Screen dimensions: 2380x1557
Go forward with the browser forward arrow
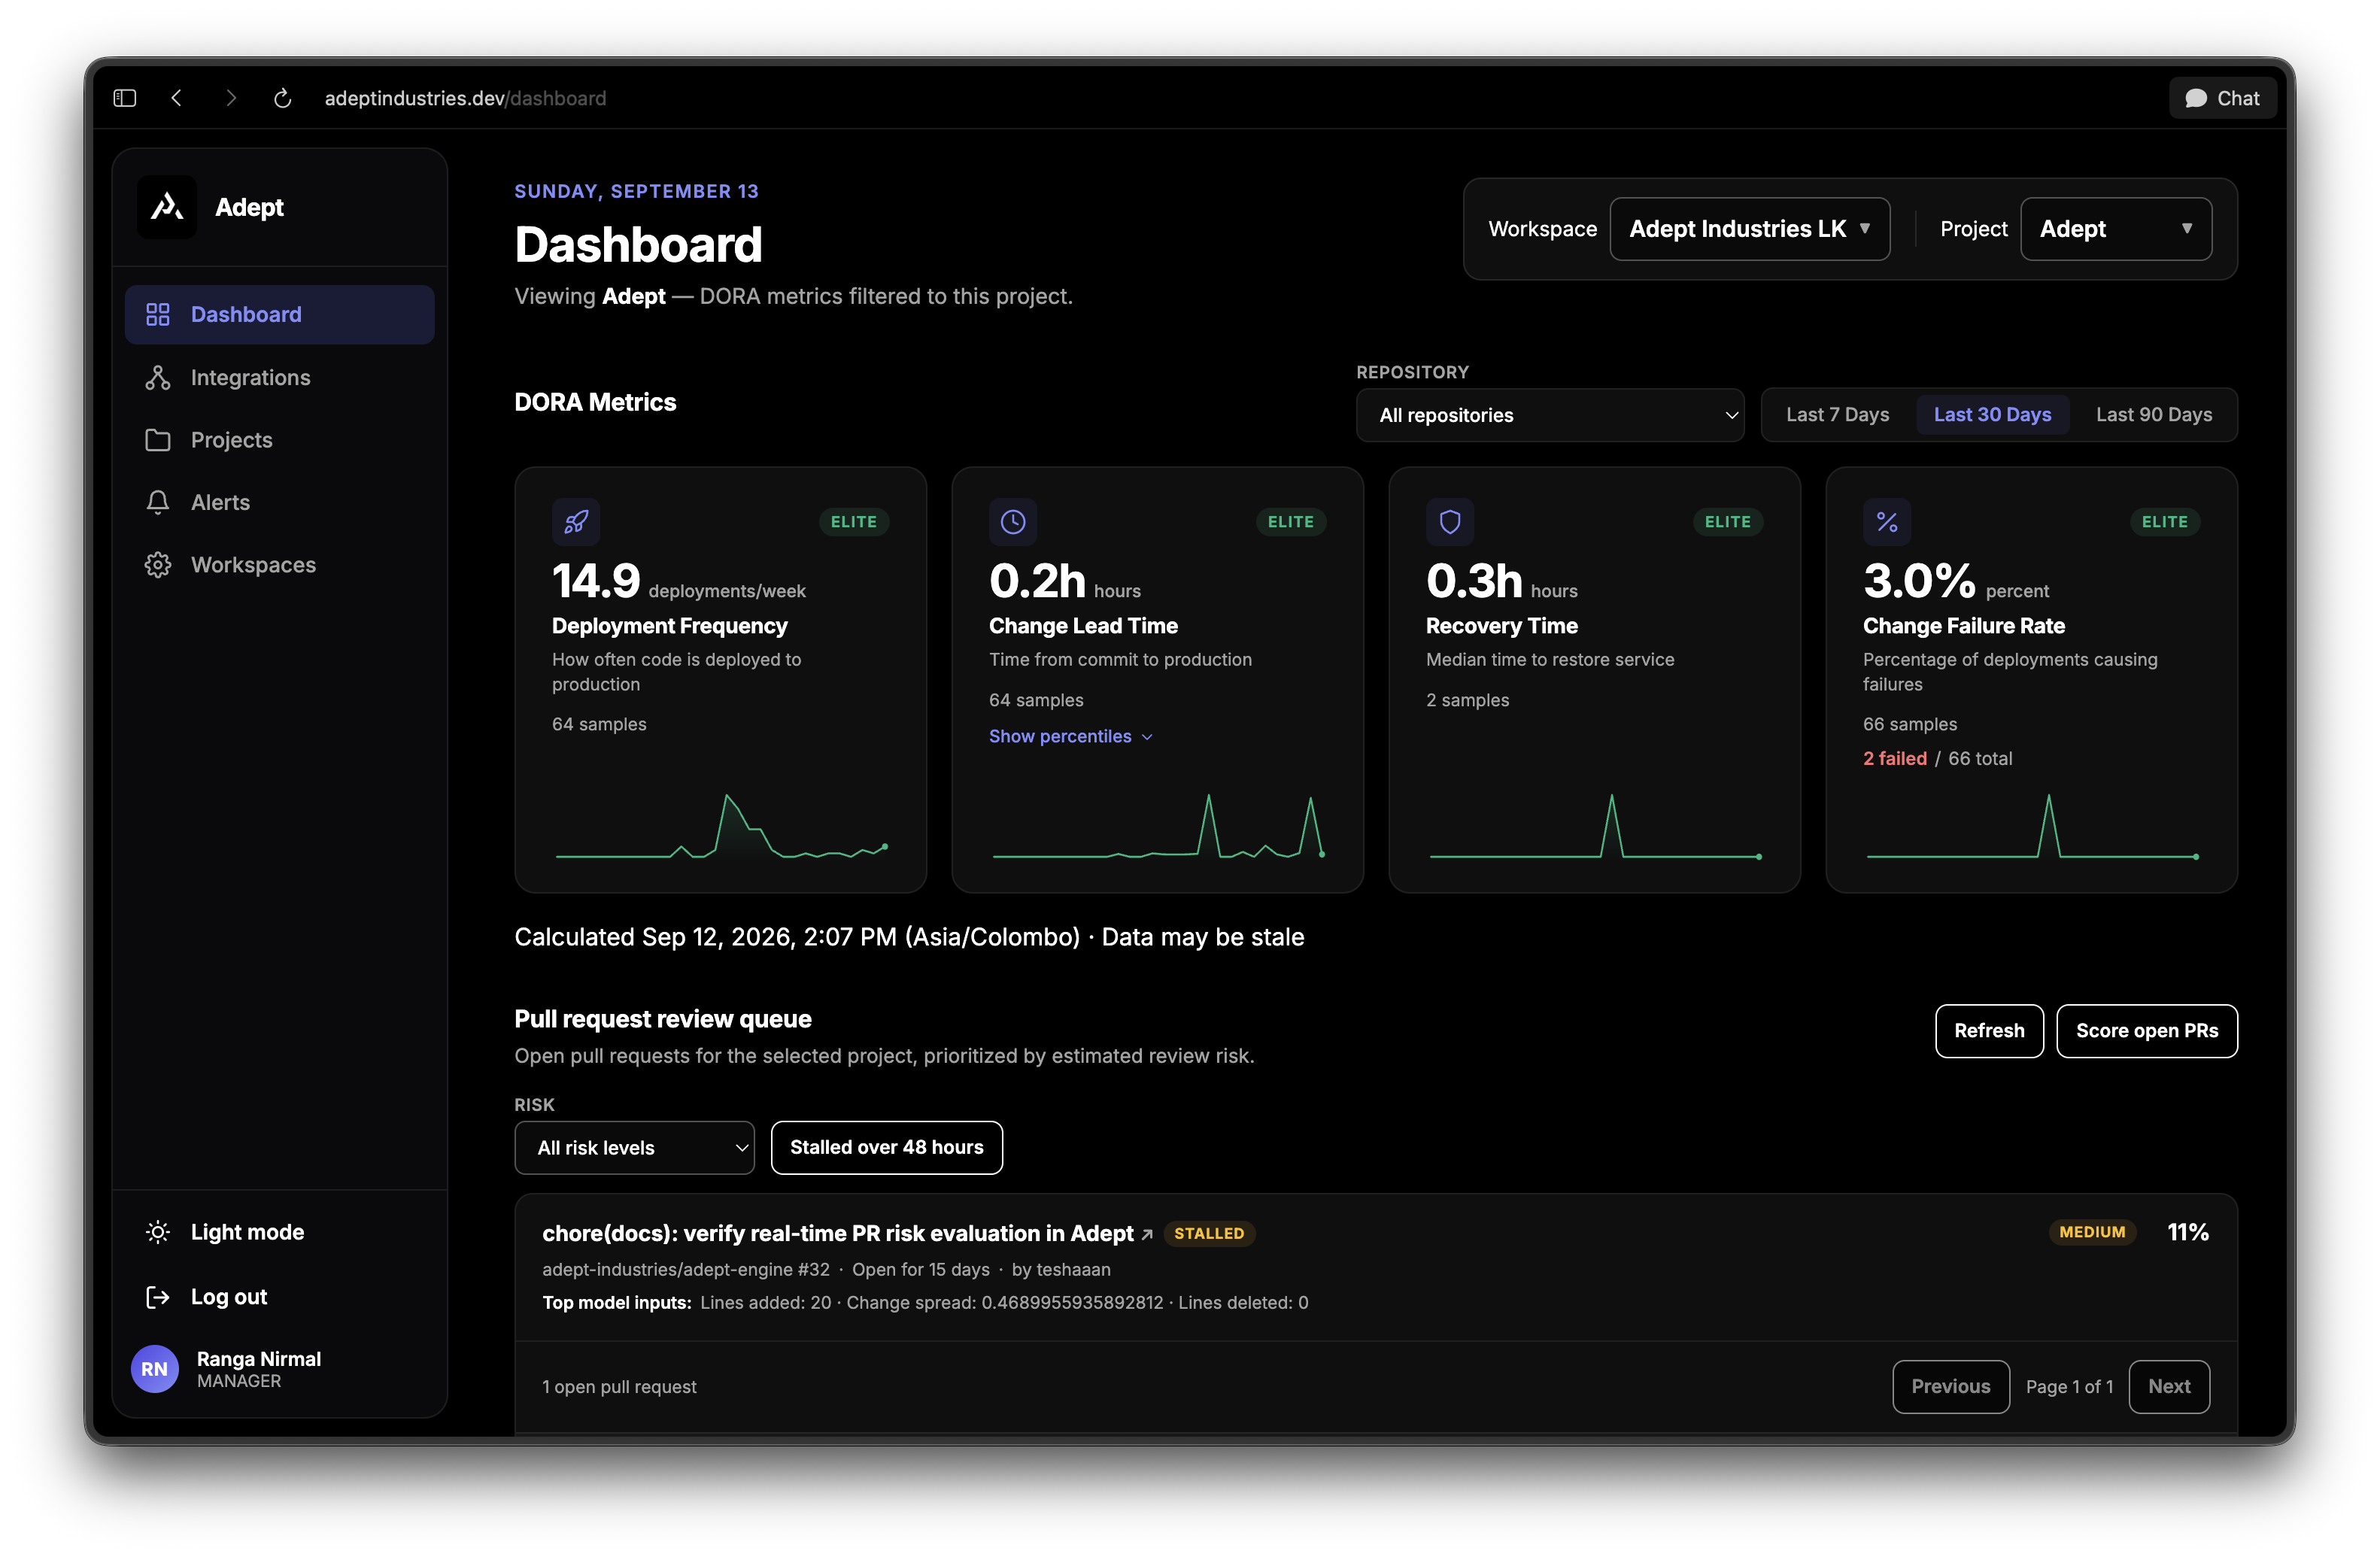coord(231,98)
